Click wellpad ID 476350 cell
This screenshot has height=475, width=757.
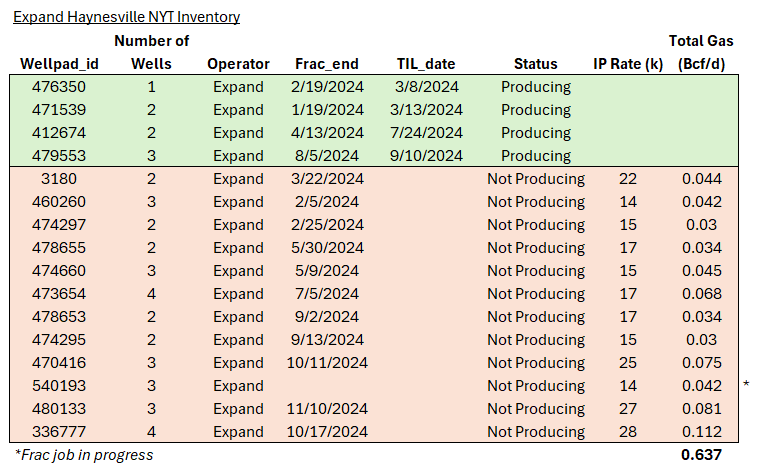pyautogui.click(x=59, y=87)
